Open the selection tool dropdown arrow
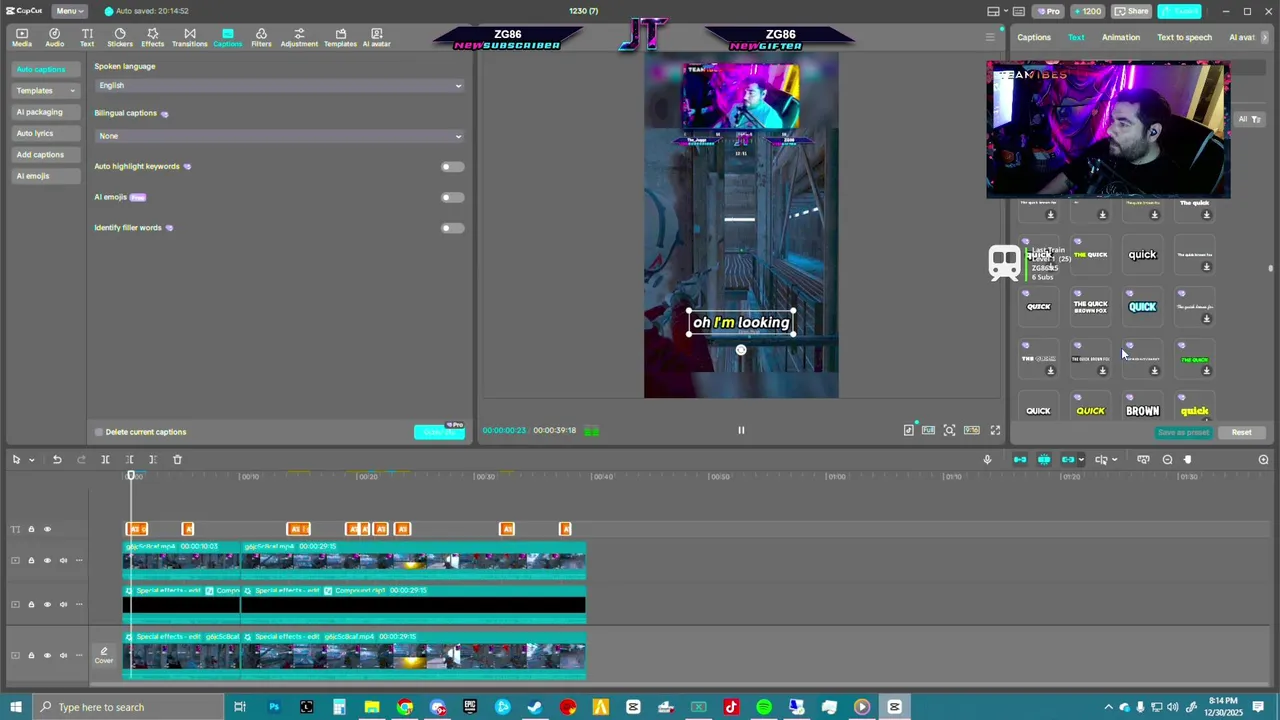 [31, 460]
